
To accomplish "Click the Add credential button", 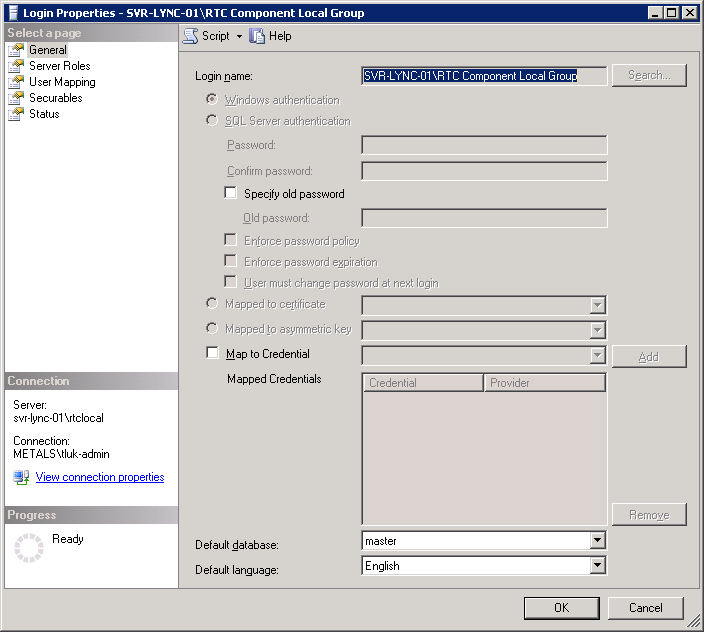I will (649, 357).
